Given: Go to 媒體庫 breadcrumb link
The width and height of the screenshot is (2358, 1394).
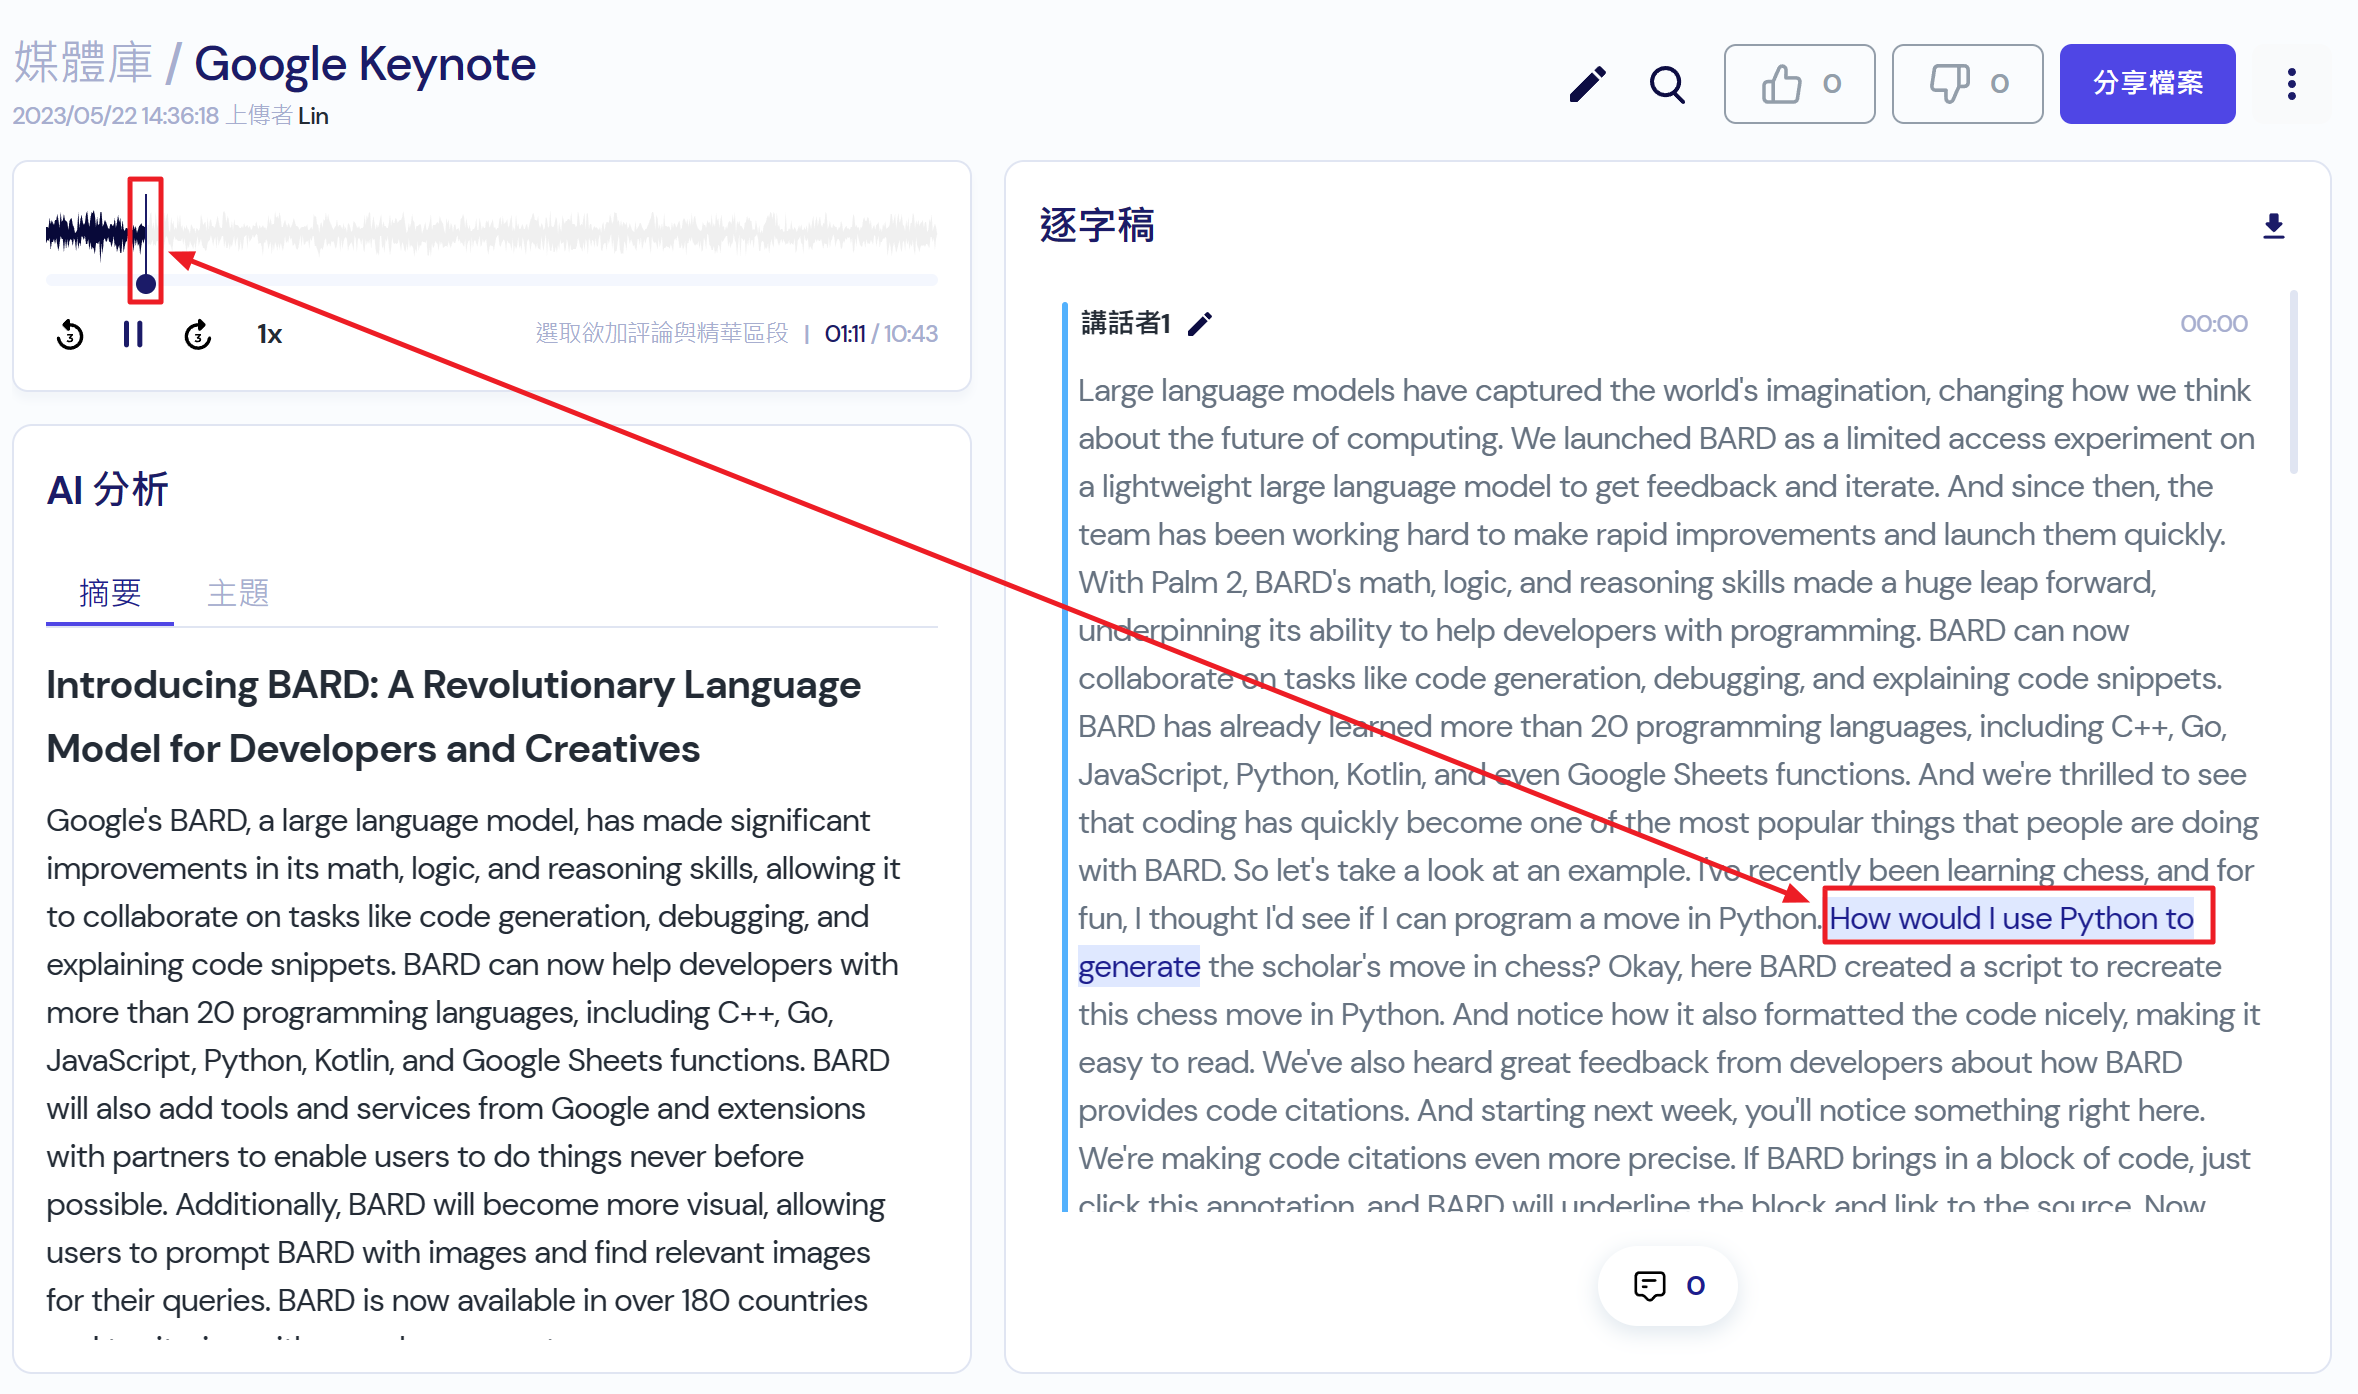Looking at the screenshot, I should coord(83,64).
